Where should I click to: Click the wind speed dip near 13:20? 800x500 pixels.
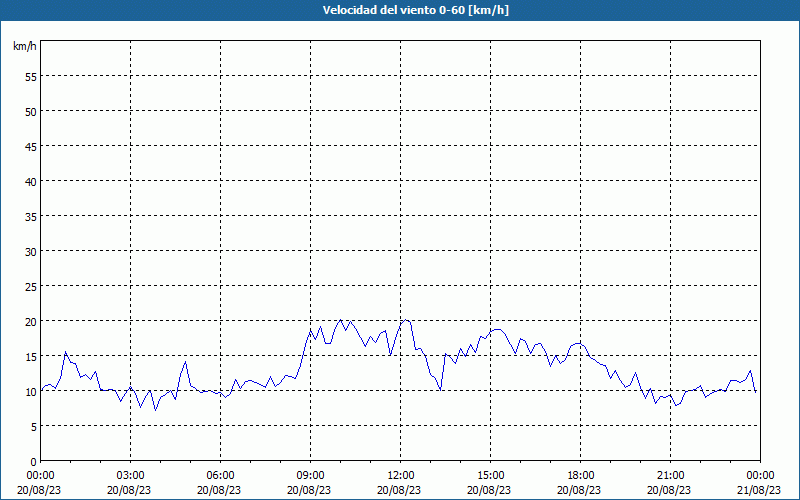pyautogui.click(x=440, y=390)
